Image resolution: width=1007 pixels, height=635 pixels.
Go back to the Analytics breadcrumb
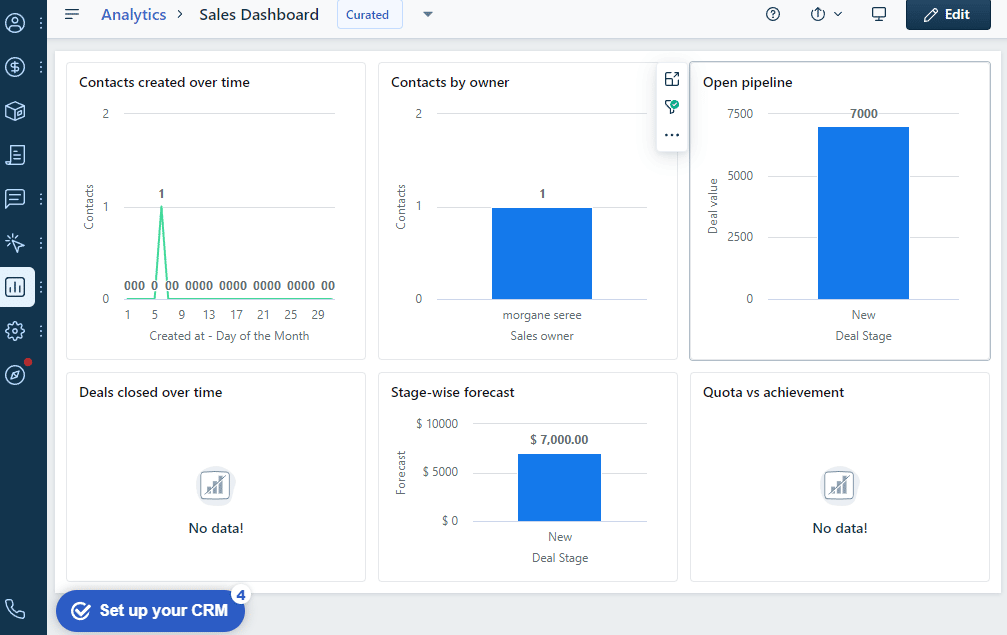pyautogui.click(x=133, y=14)
